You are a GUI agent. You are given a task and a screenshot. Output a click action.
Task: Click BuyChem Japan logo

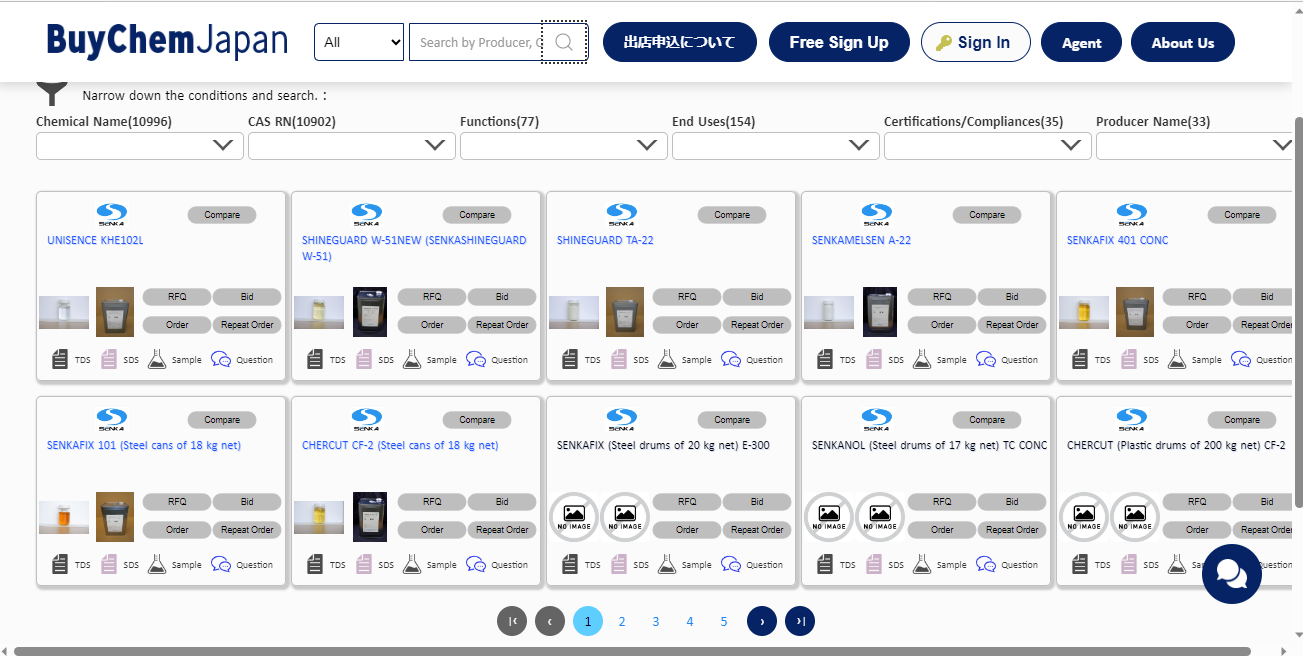point(167,41)
